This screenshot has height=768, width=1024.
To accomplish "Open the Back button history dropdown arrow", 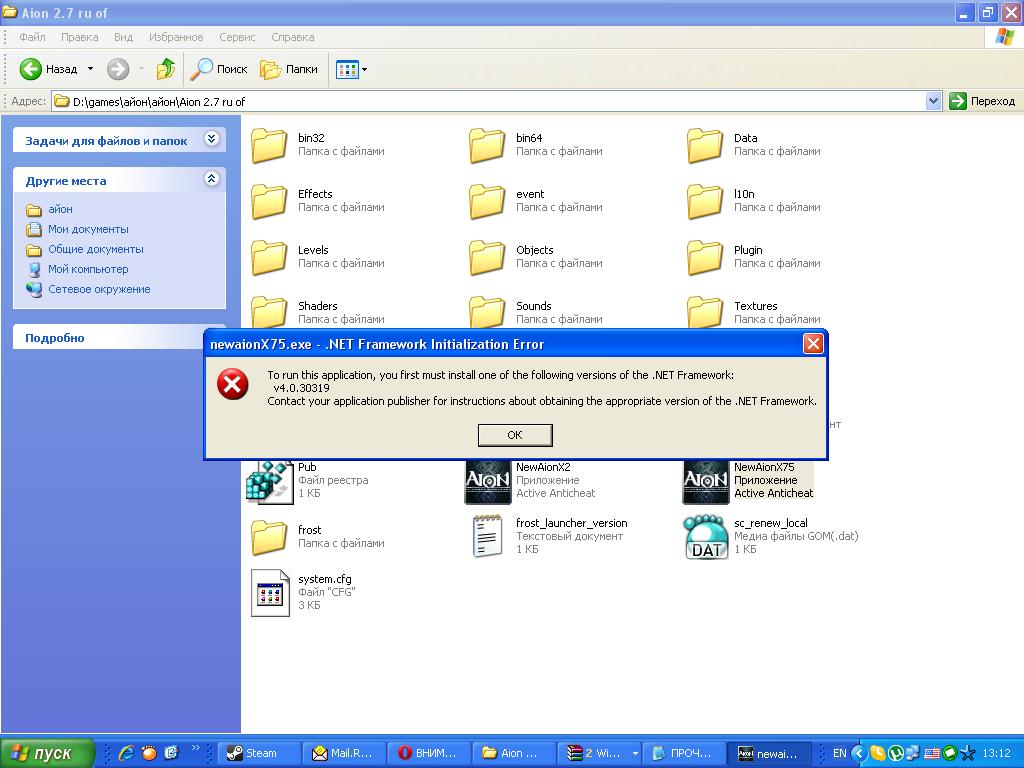I will coord(90,69).
